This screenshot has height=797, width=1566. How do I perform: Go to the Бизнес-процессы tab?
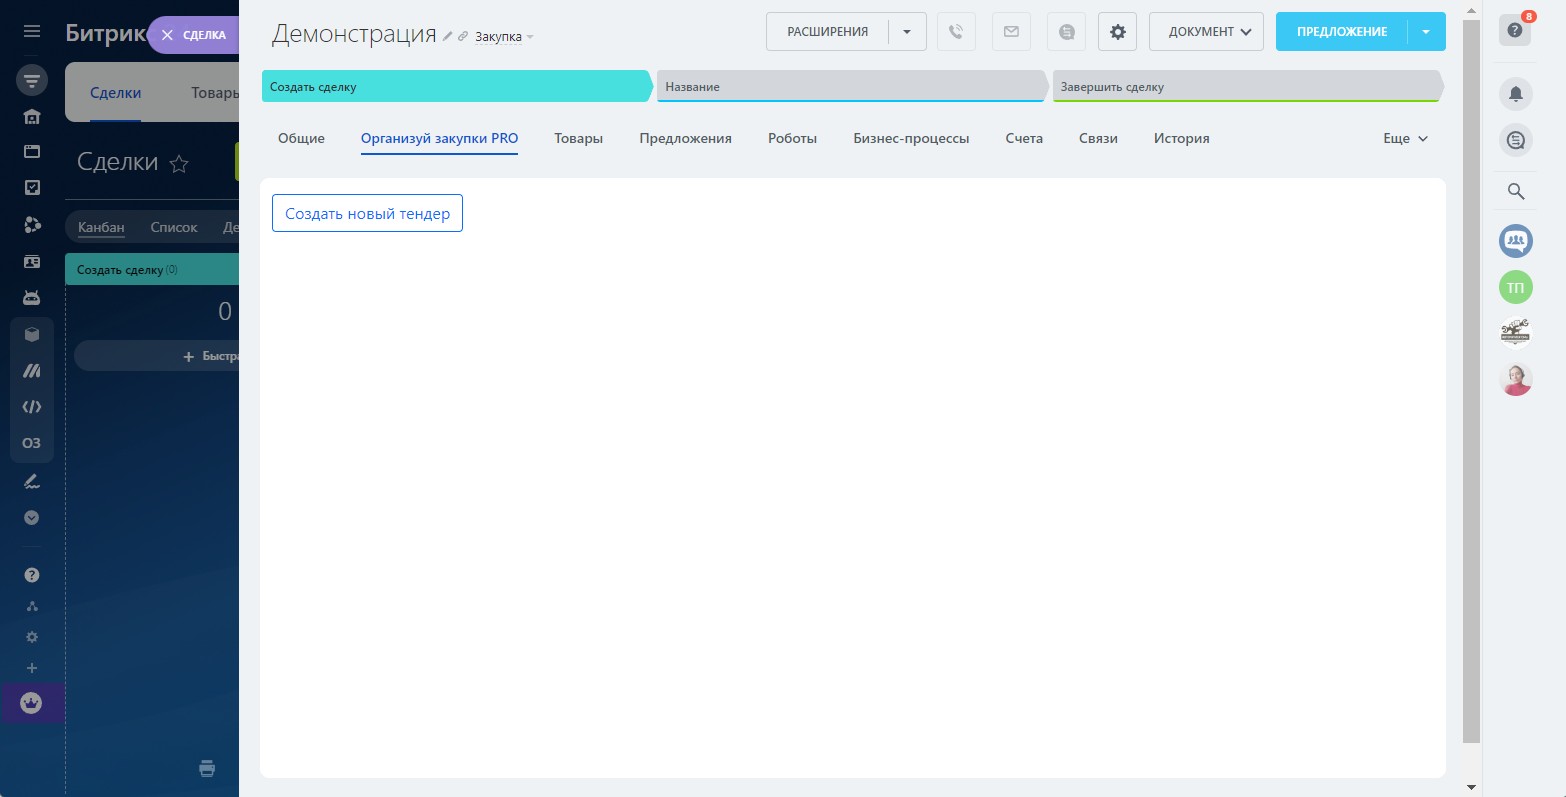pyautogui.click(x=911, y=139)
